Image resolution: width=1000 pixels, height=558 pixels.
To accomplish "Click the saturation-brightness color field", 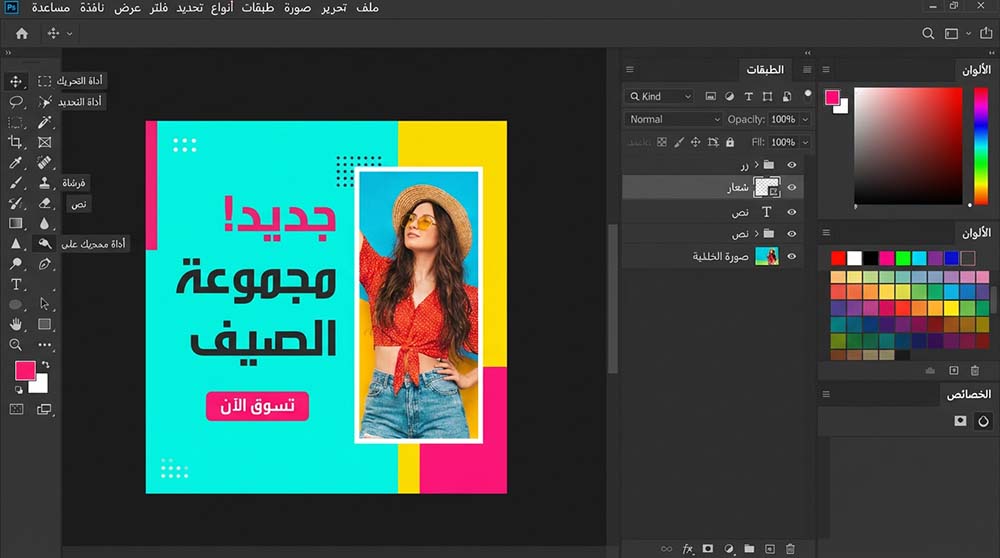I will tap(908, 146).
